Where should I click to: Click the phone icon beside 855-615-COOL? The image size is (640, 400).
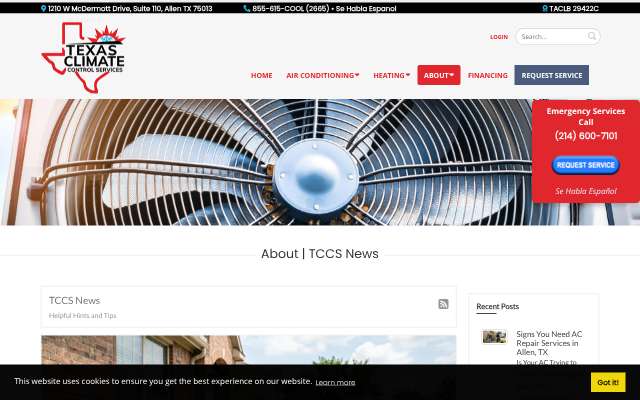click(247, 8)
